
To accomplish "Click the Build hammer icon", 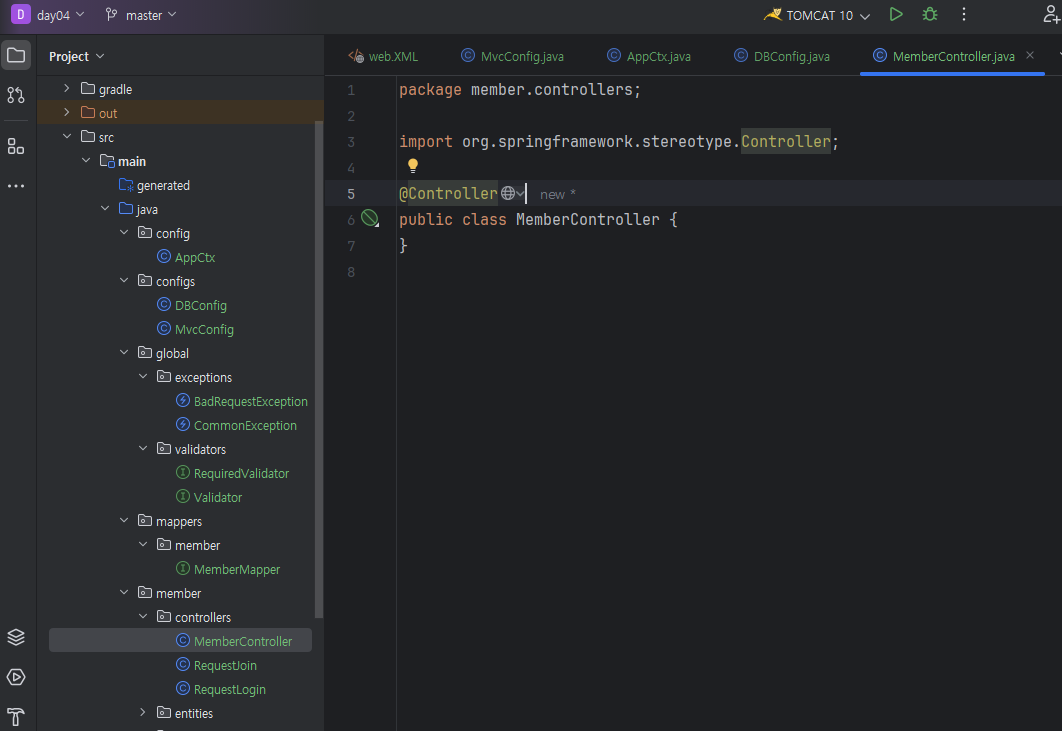I will pos(16,716).
